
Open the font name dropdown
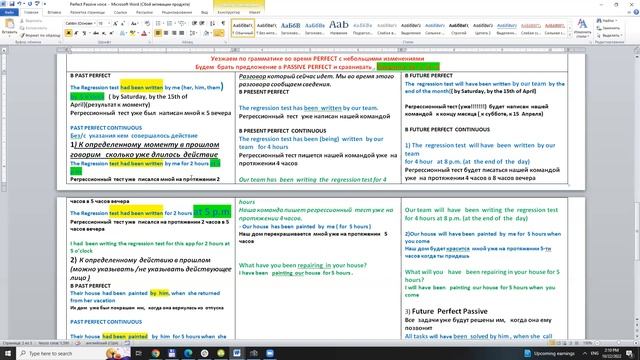pyautogui.click(x=94, y=24)
